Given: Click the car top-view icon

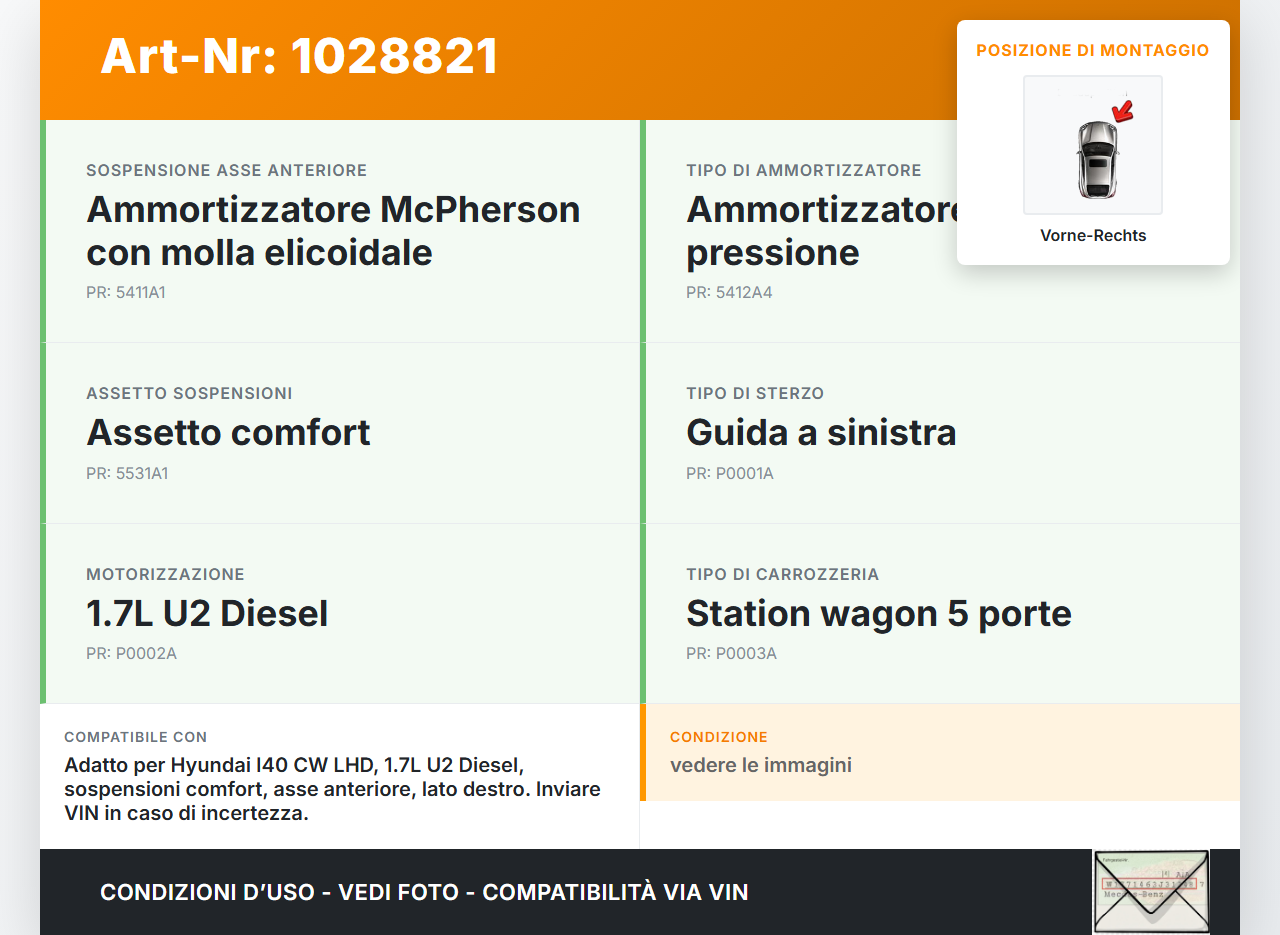Looking at the screenshot, I should [x=1096, y=160].
